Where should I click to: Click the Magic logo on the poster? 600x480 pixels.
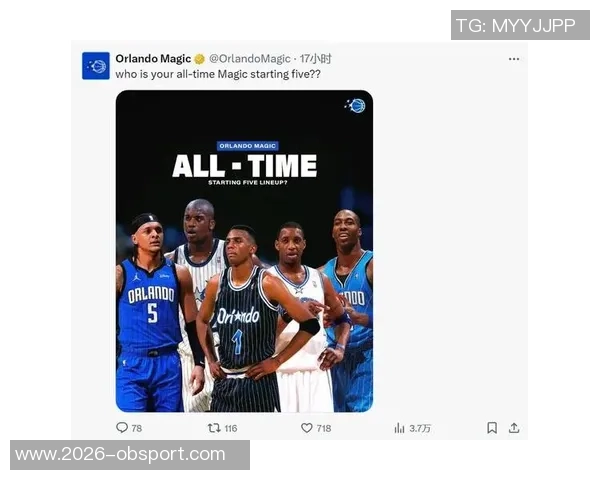tap(355, 106)
